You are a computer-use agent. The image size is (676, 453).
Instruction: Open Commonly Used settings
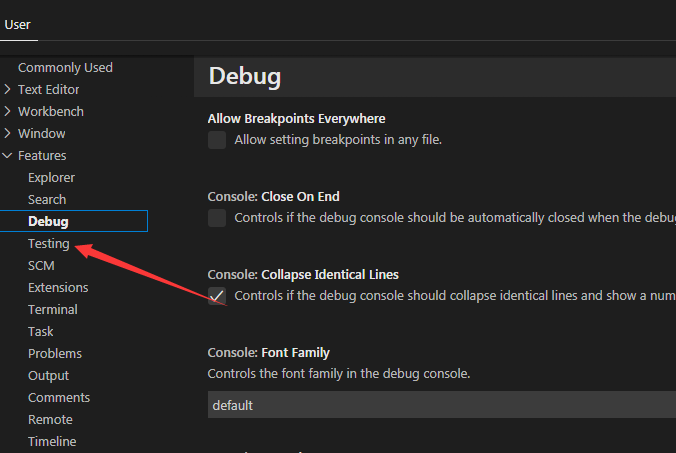(x=65, y=68)
